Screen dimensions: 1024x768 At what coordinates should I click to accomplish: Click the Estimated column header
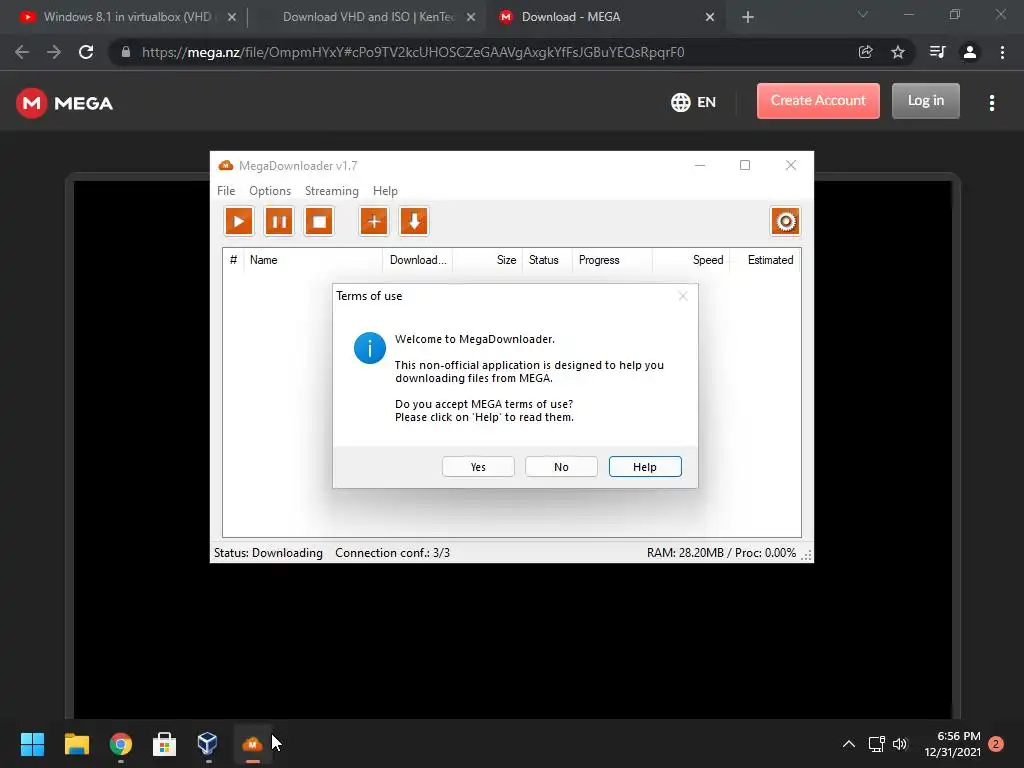tap(765, 260)
